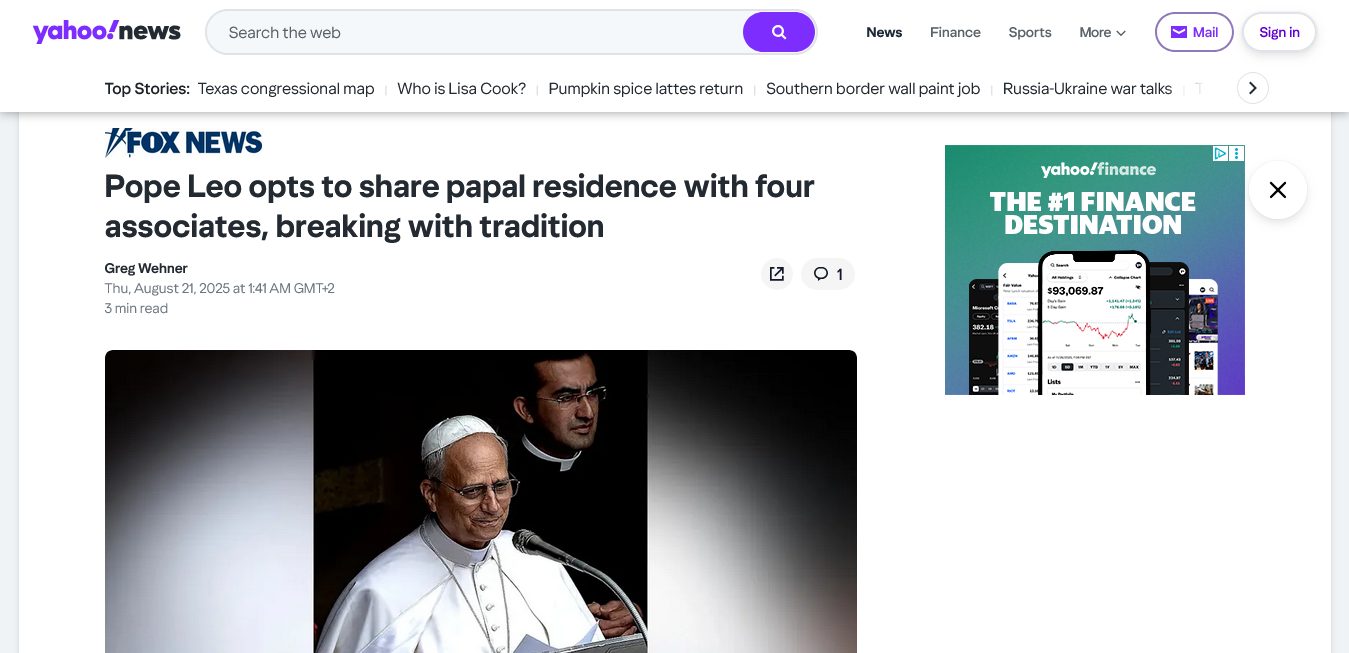Click the Pope Leo article photo

point(480,500)
